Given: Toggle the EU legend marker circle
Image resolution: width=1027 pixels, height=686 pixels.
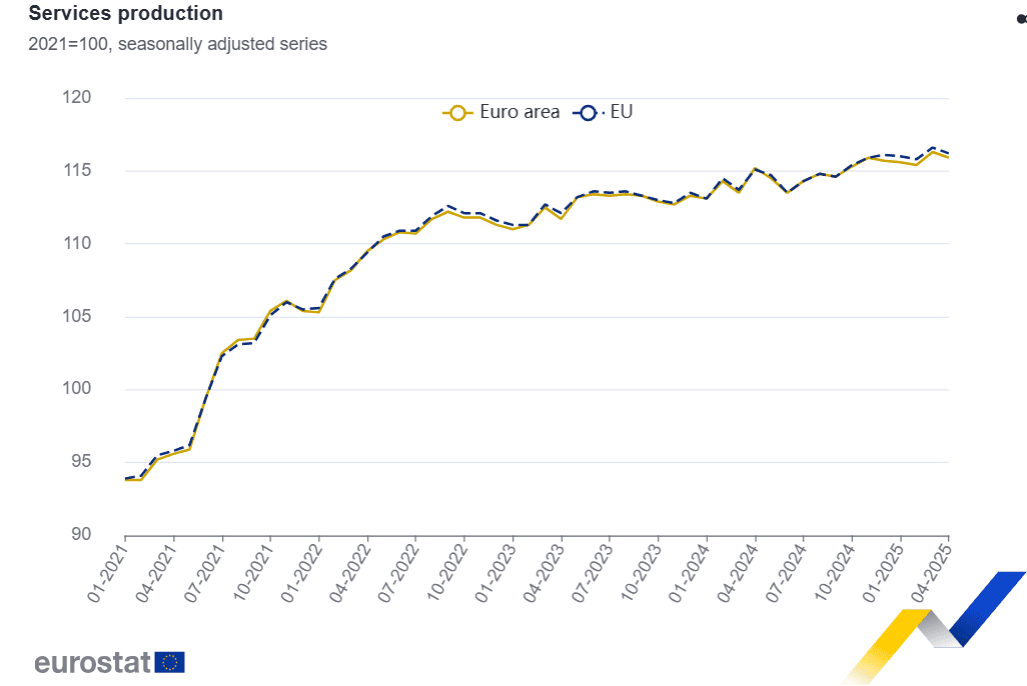Looking at the screenshot, I should (x=588, y=113).
